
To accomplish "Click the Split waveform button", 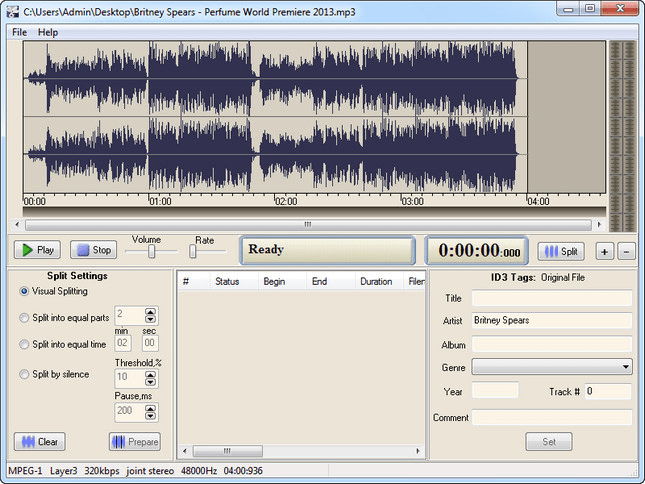I will click(x=561, y=251).
